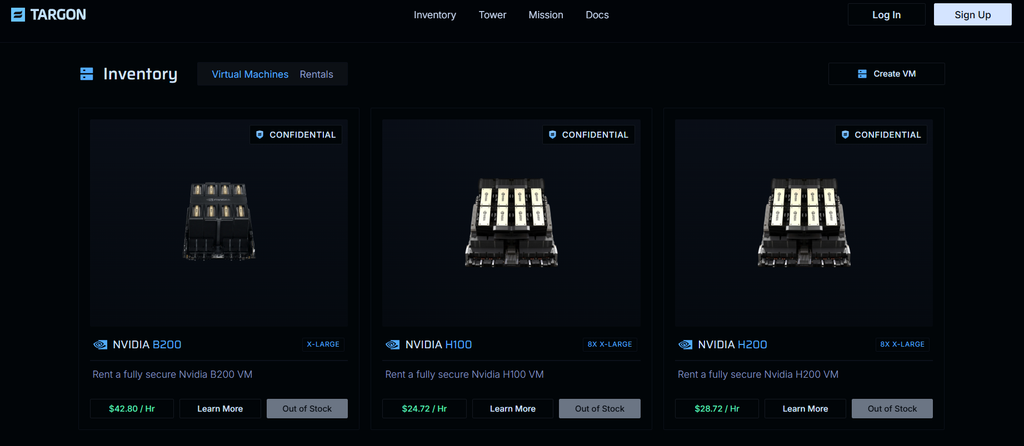The width and height of the screenshot is (1024, 446).
Task: Click the NVIDIA H200 title
Action: [x=733, y=345]
